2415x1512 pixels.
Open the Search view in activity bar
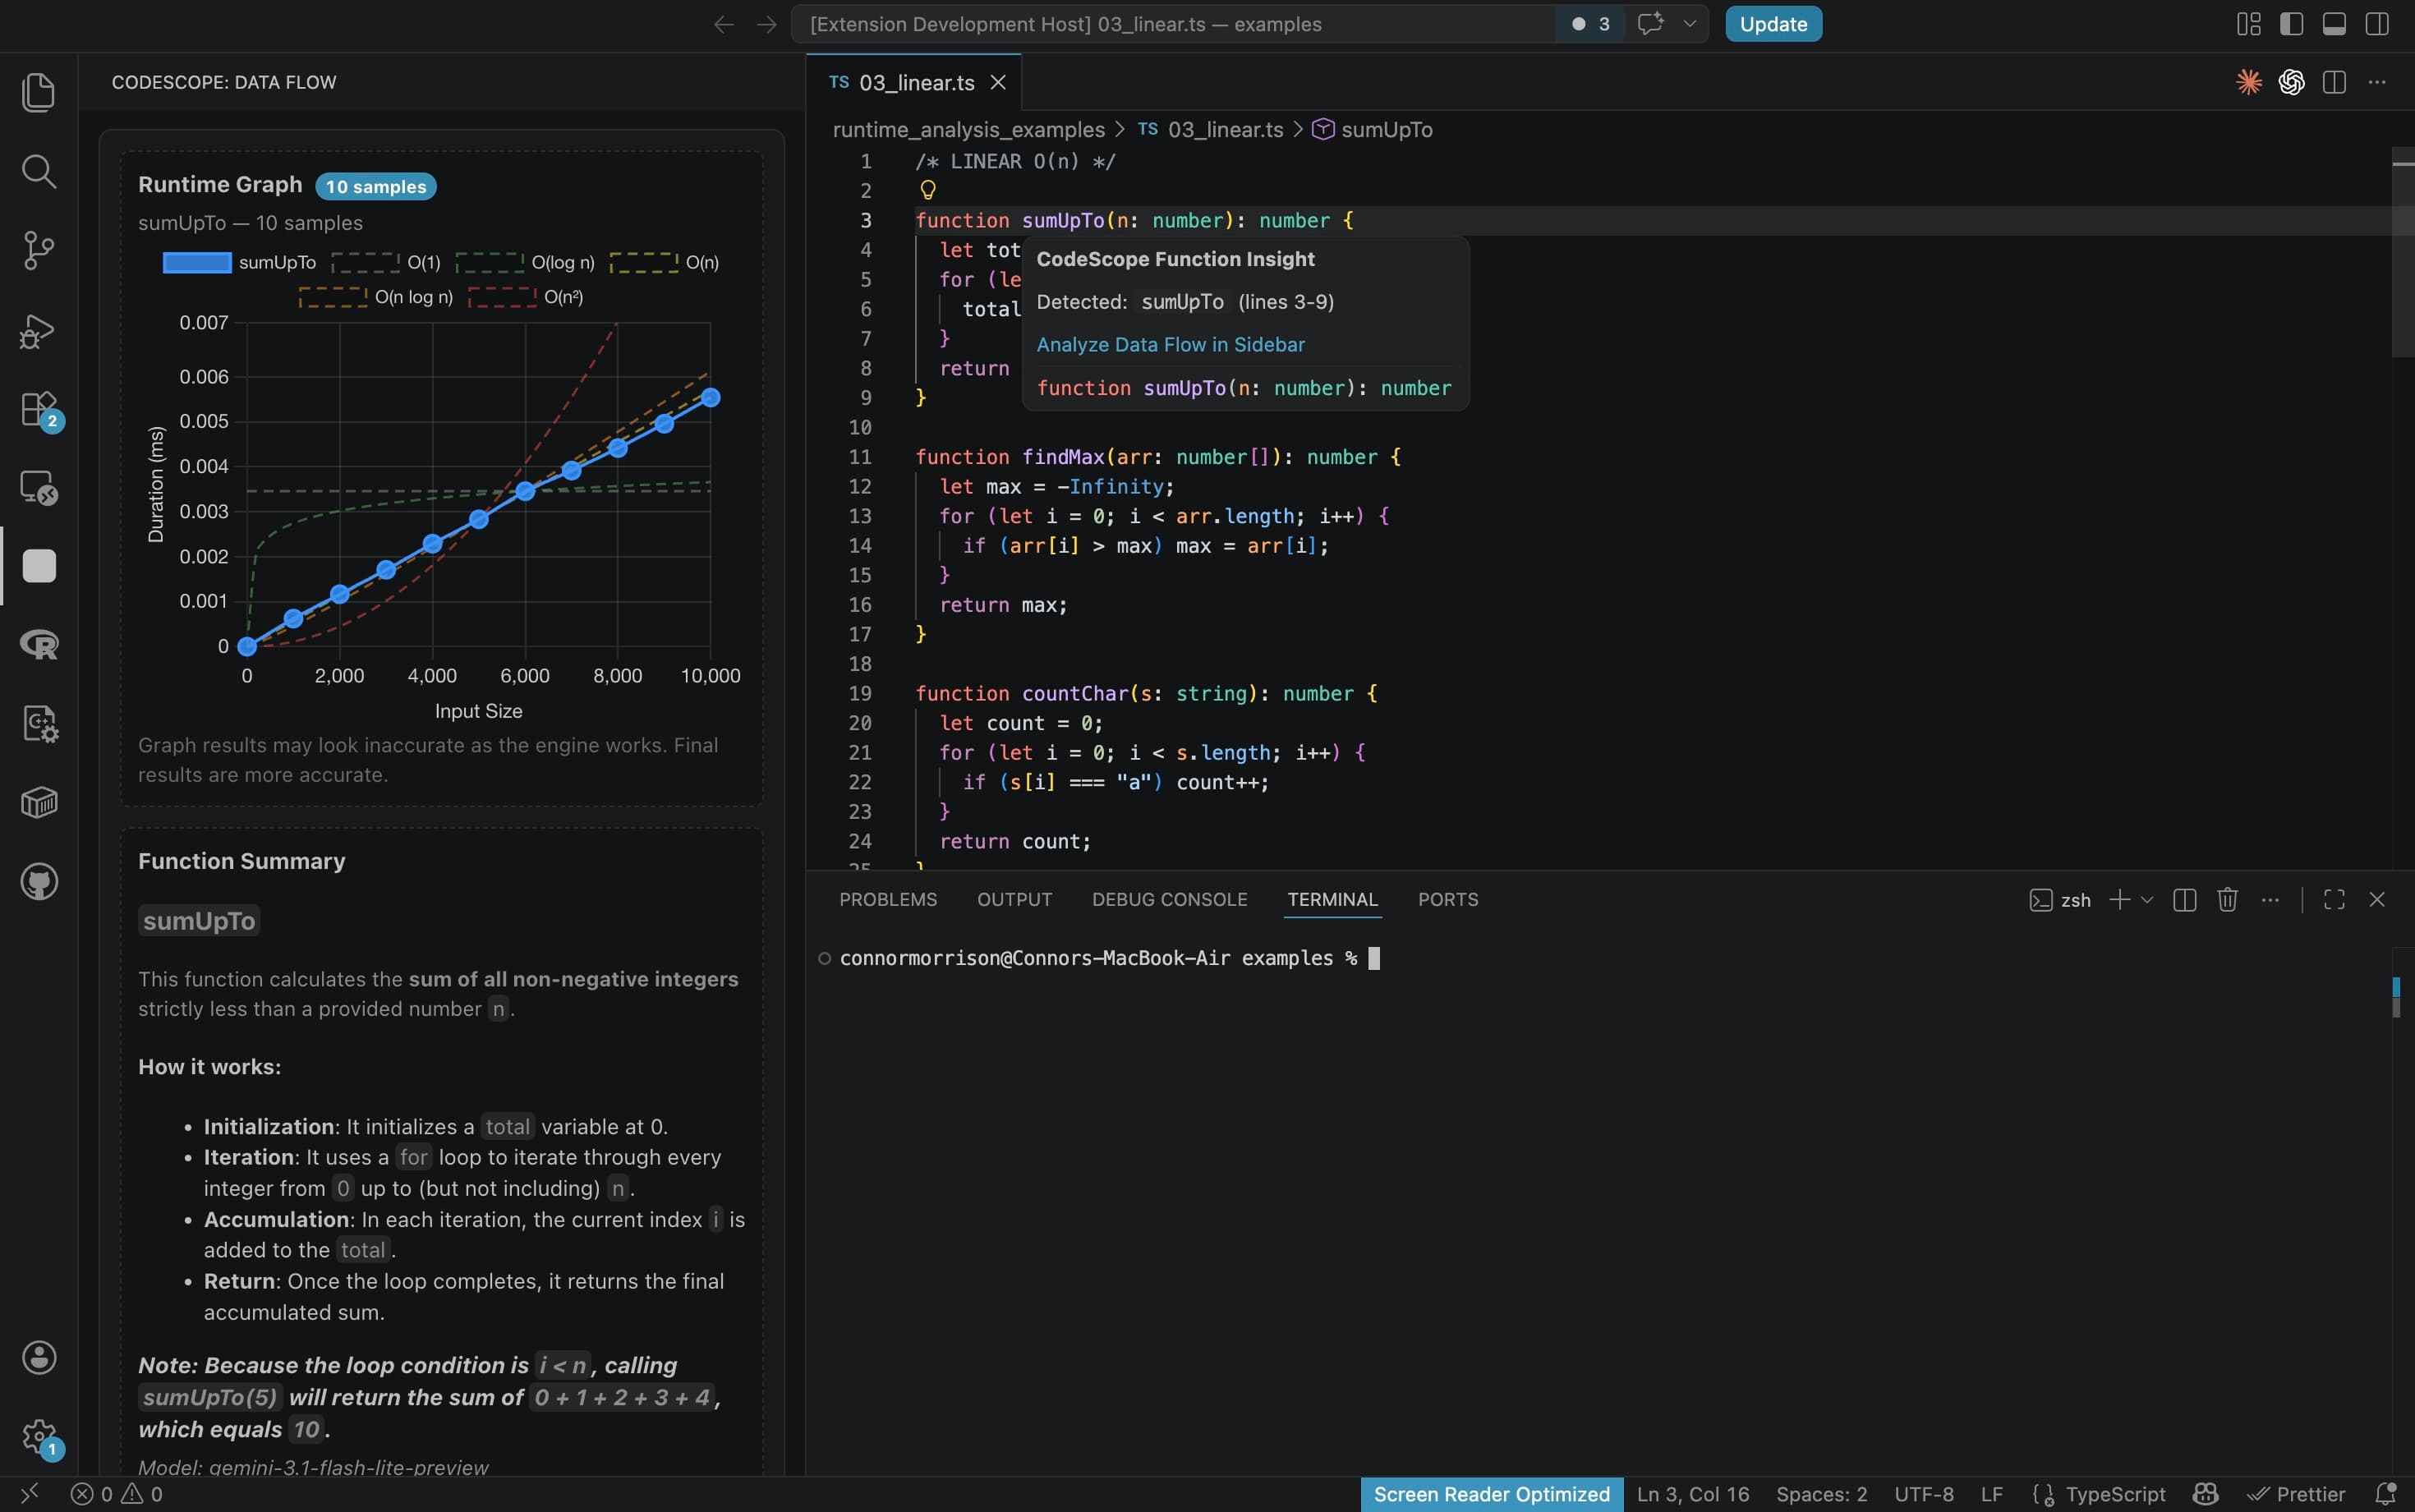point(38,171)
